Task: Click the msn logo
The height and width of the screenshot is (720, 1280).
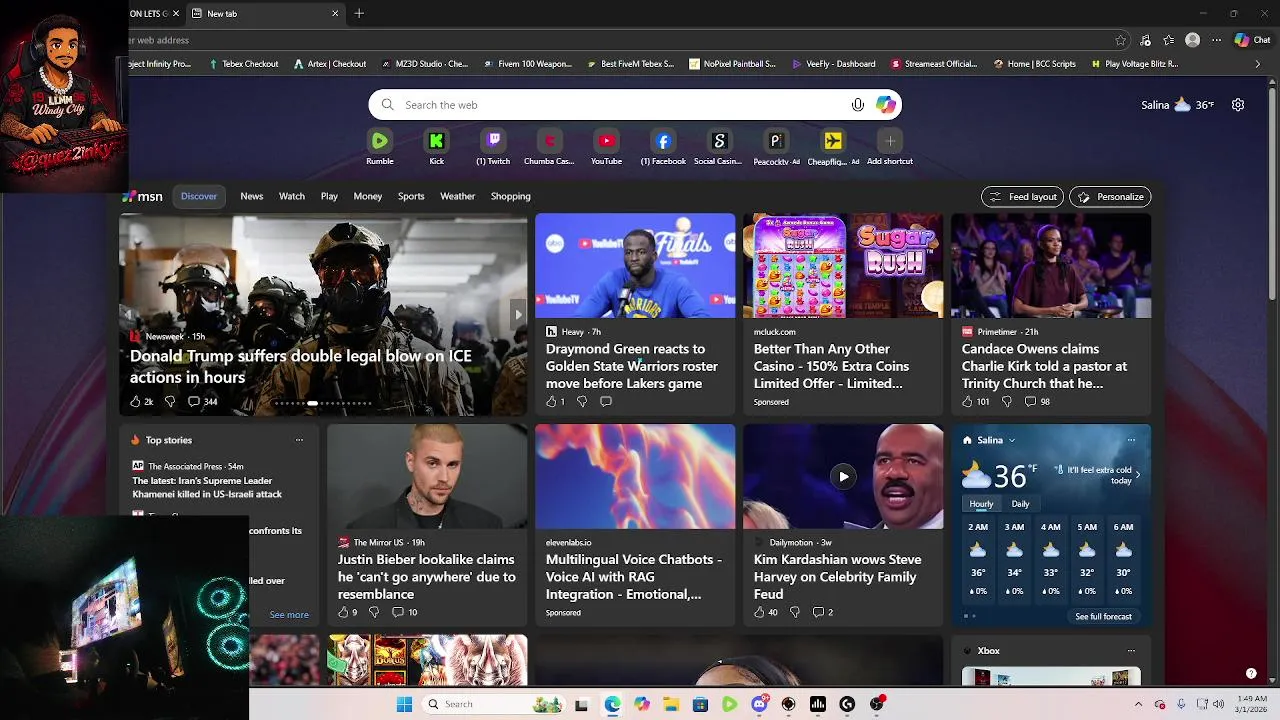Action: (x=143, y=197)
